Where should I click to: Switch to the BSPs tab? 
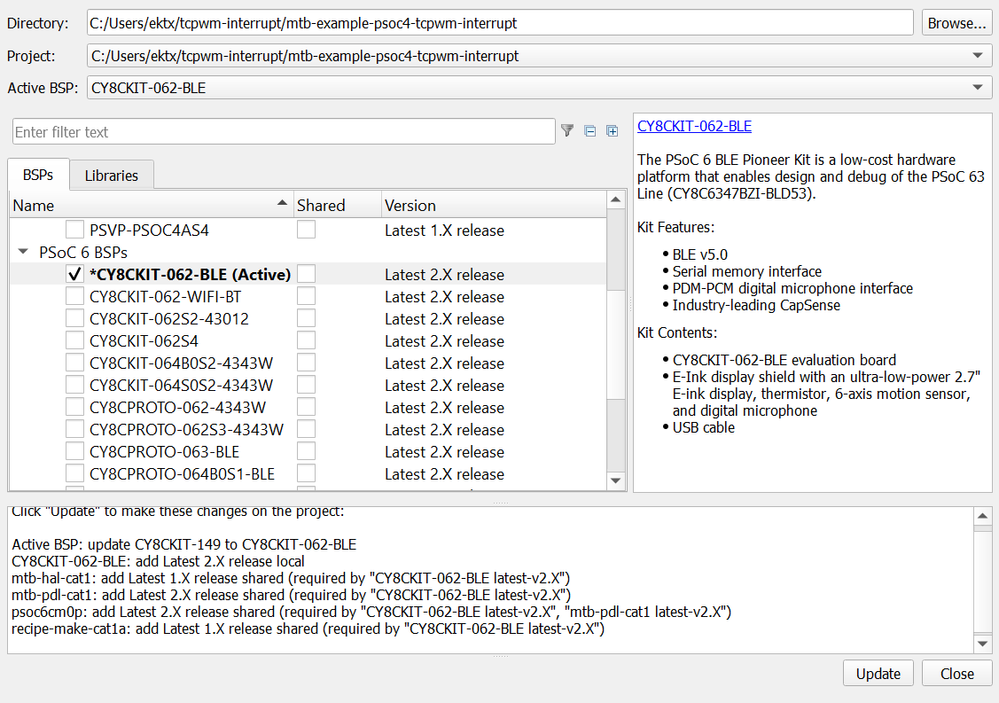pyautogui.click(x=38, y=175)
